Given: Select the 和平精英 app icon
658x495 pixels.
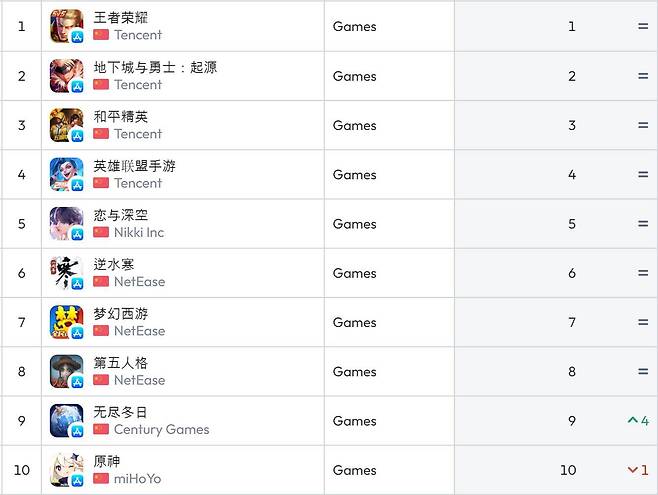Looking at the screenshot, I should [66, 125].
